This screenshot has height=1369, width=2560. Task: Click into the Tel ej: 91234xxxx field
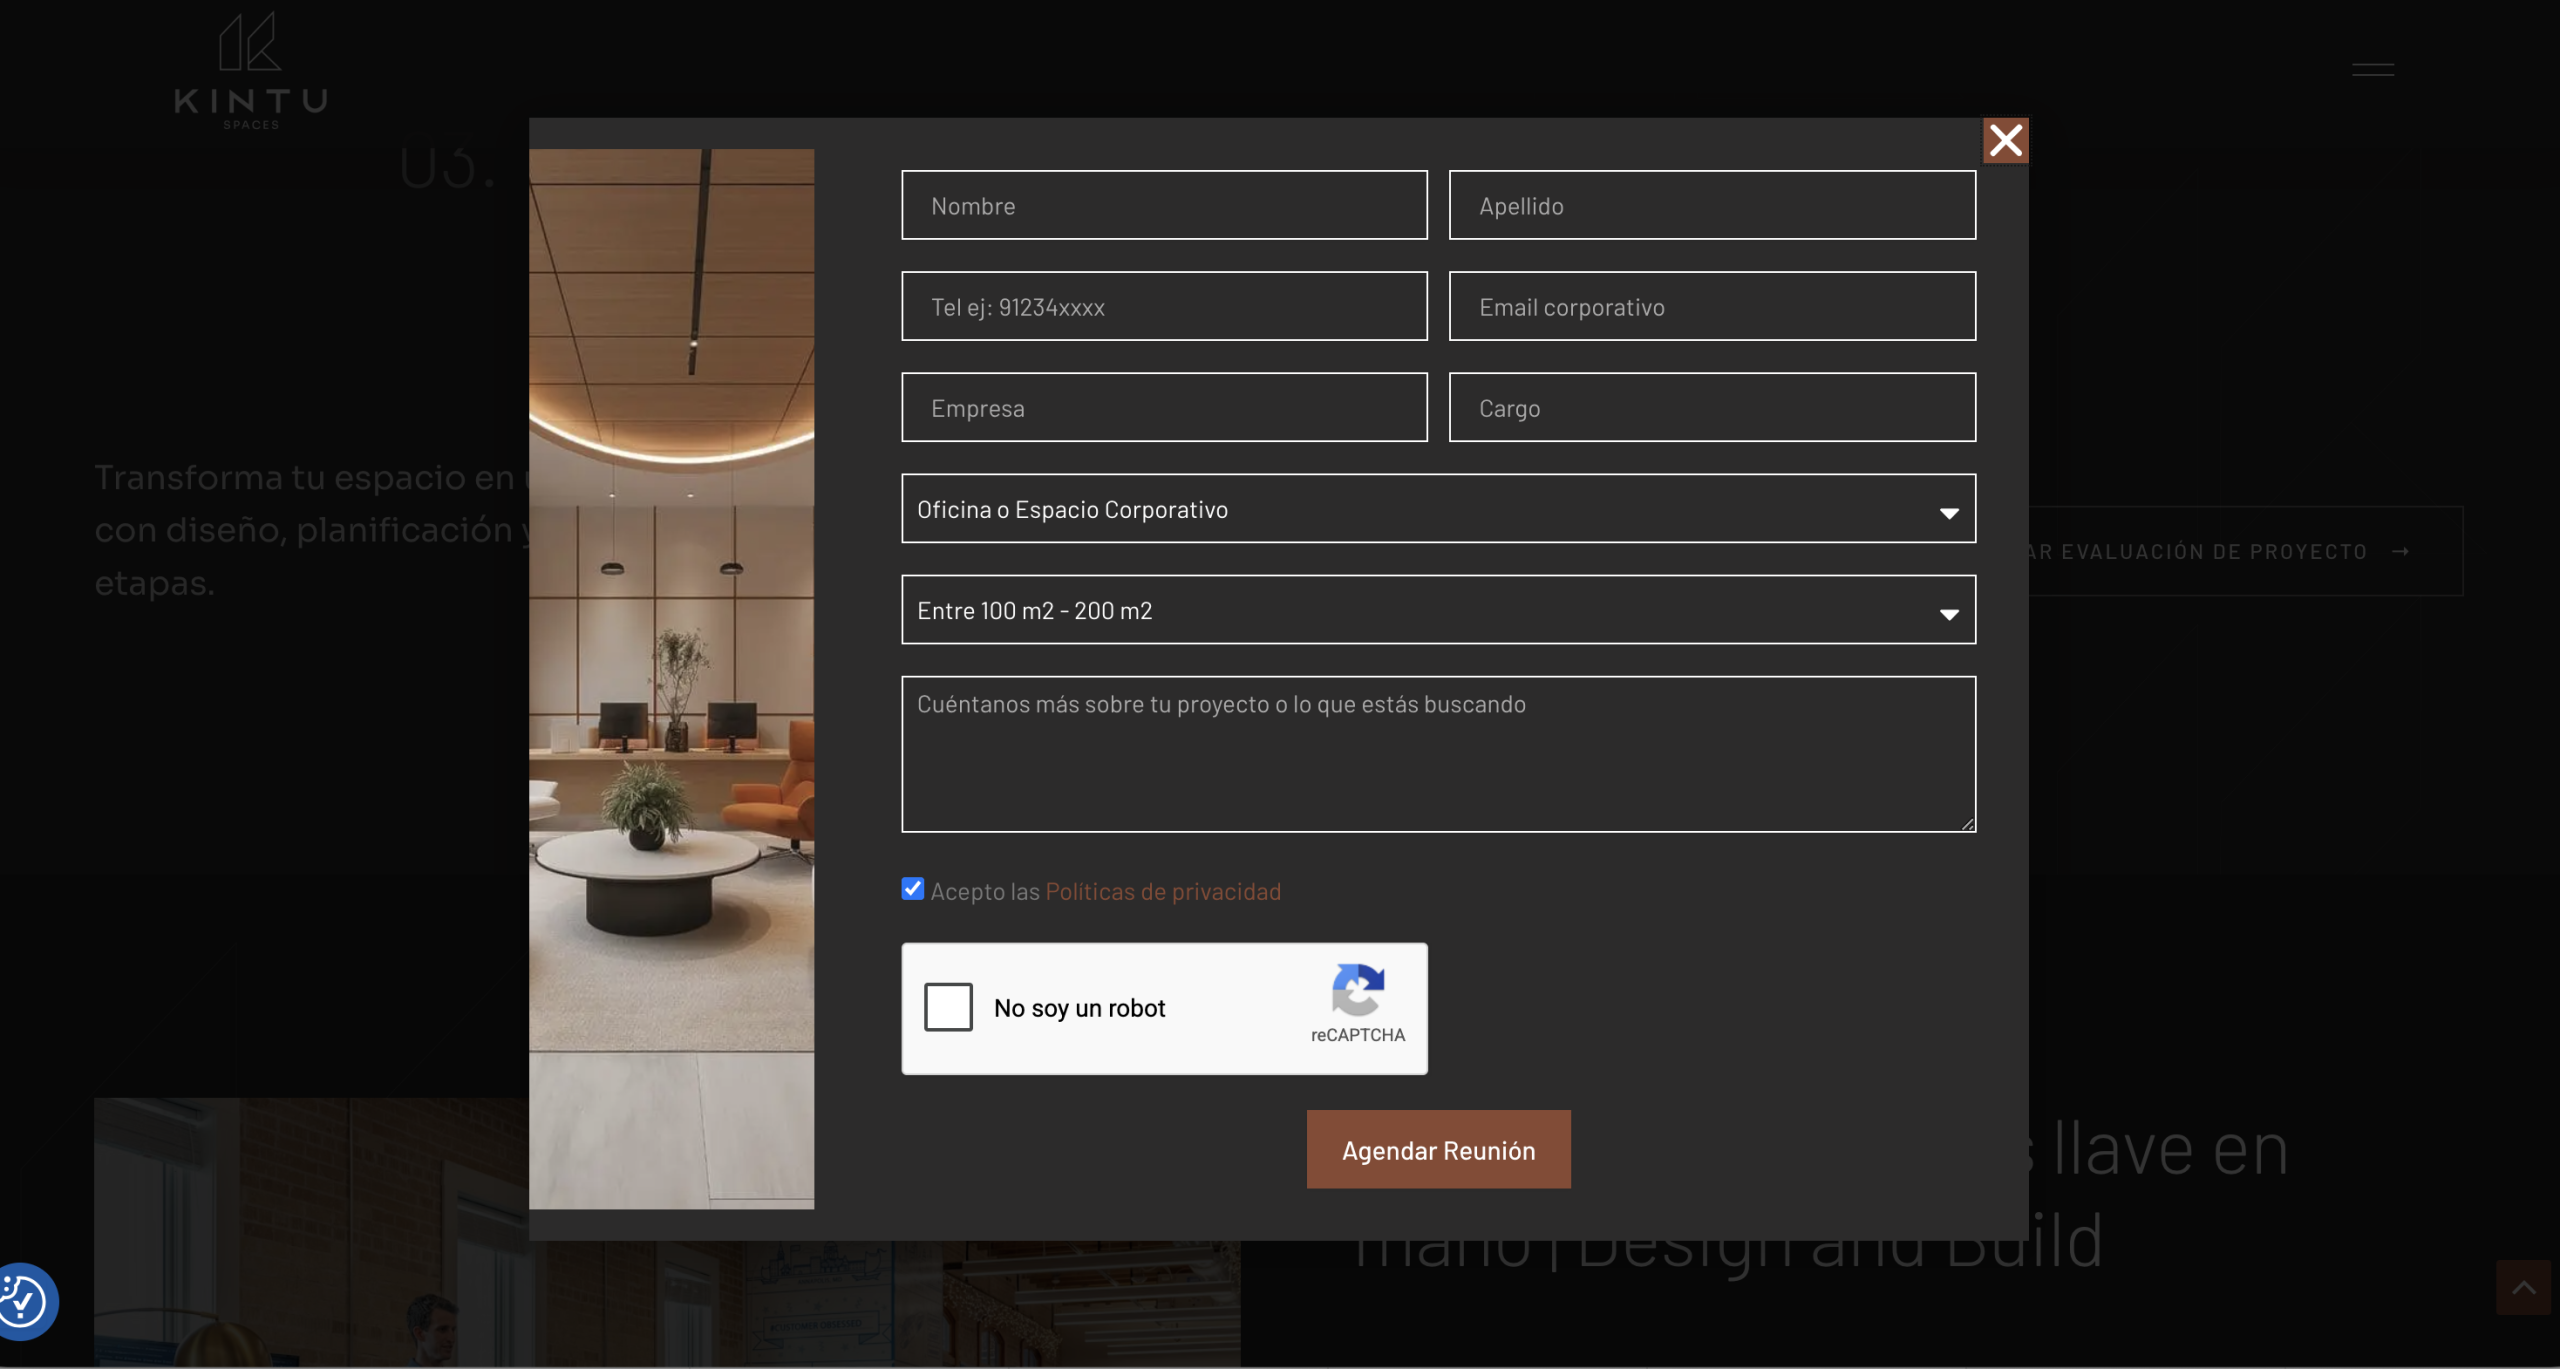coord(1164,306)
